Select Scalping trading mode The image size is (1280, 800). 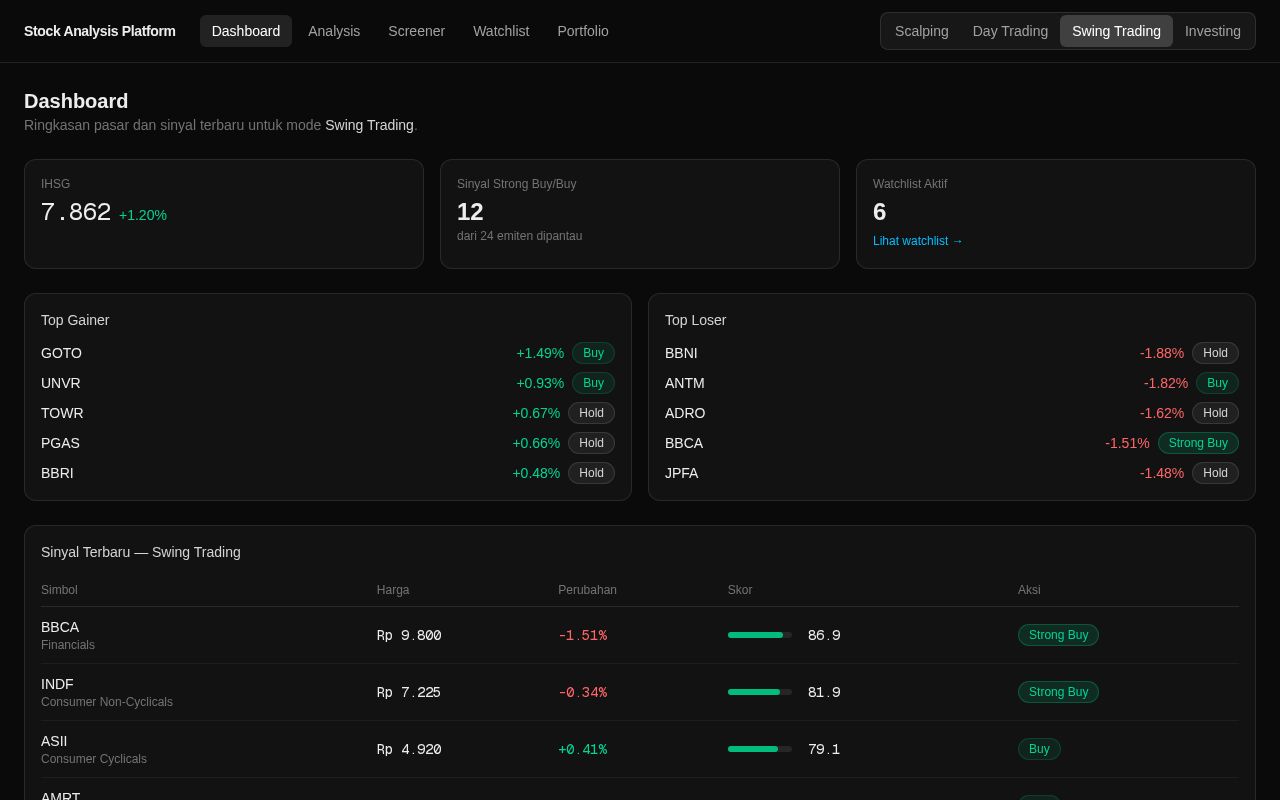(x=922, y=31)
